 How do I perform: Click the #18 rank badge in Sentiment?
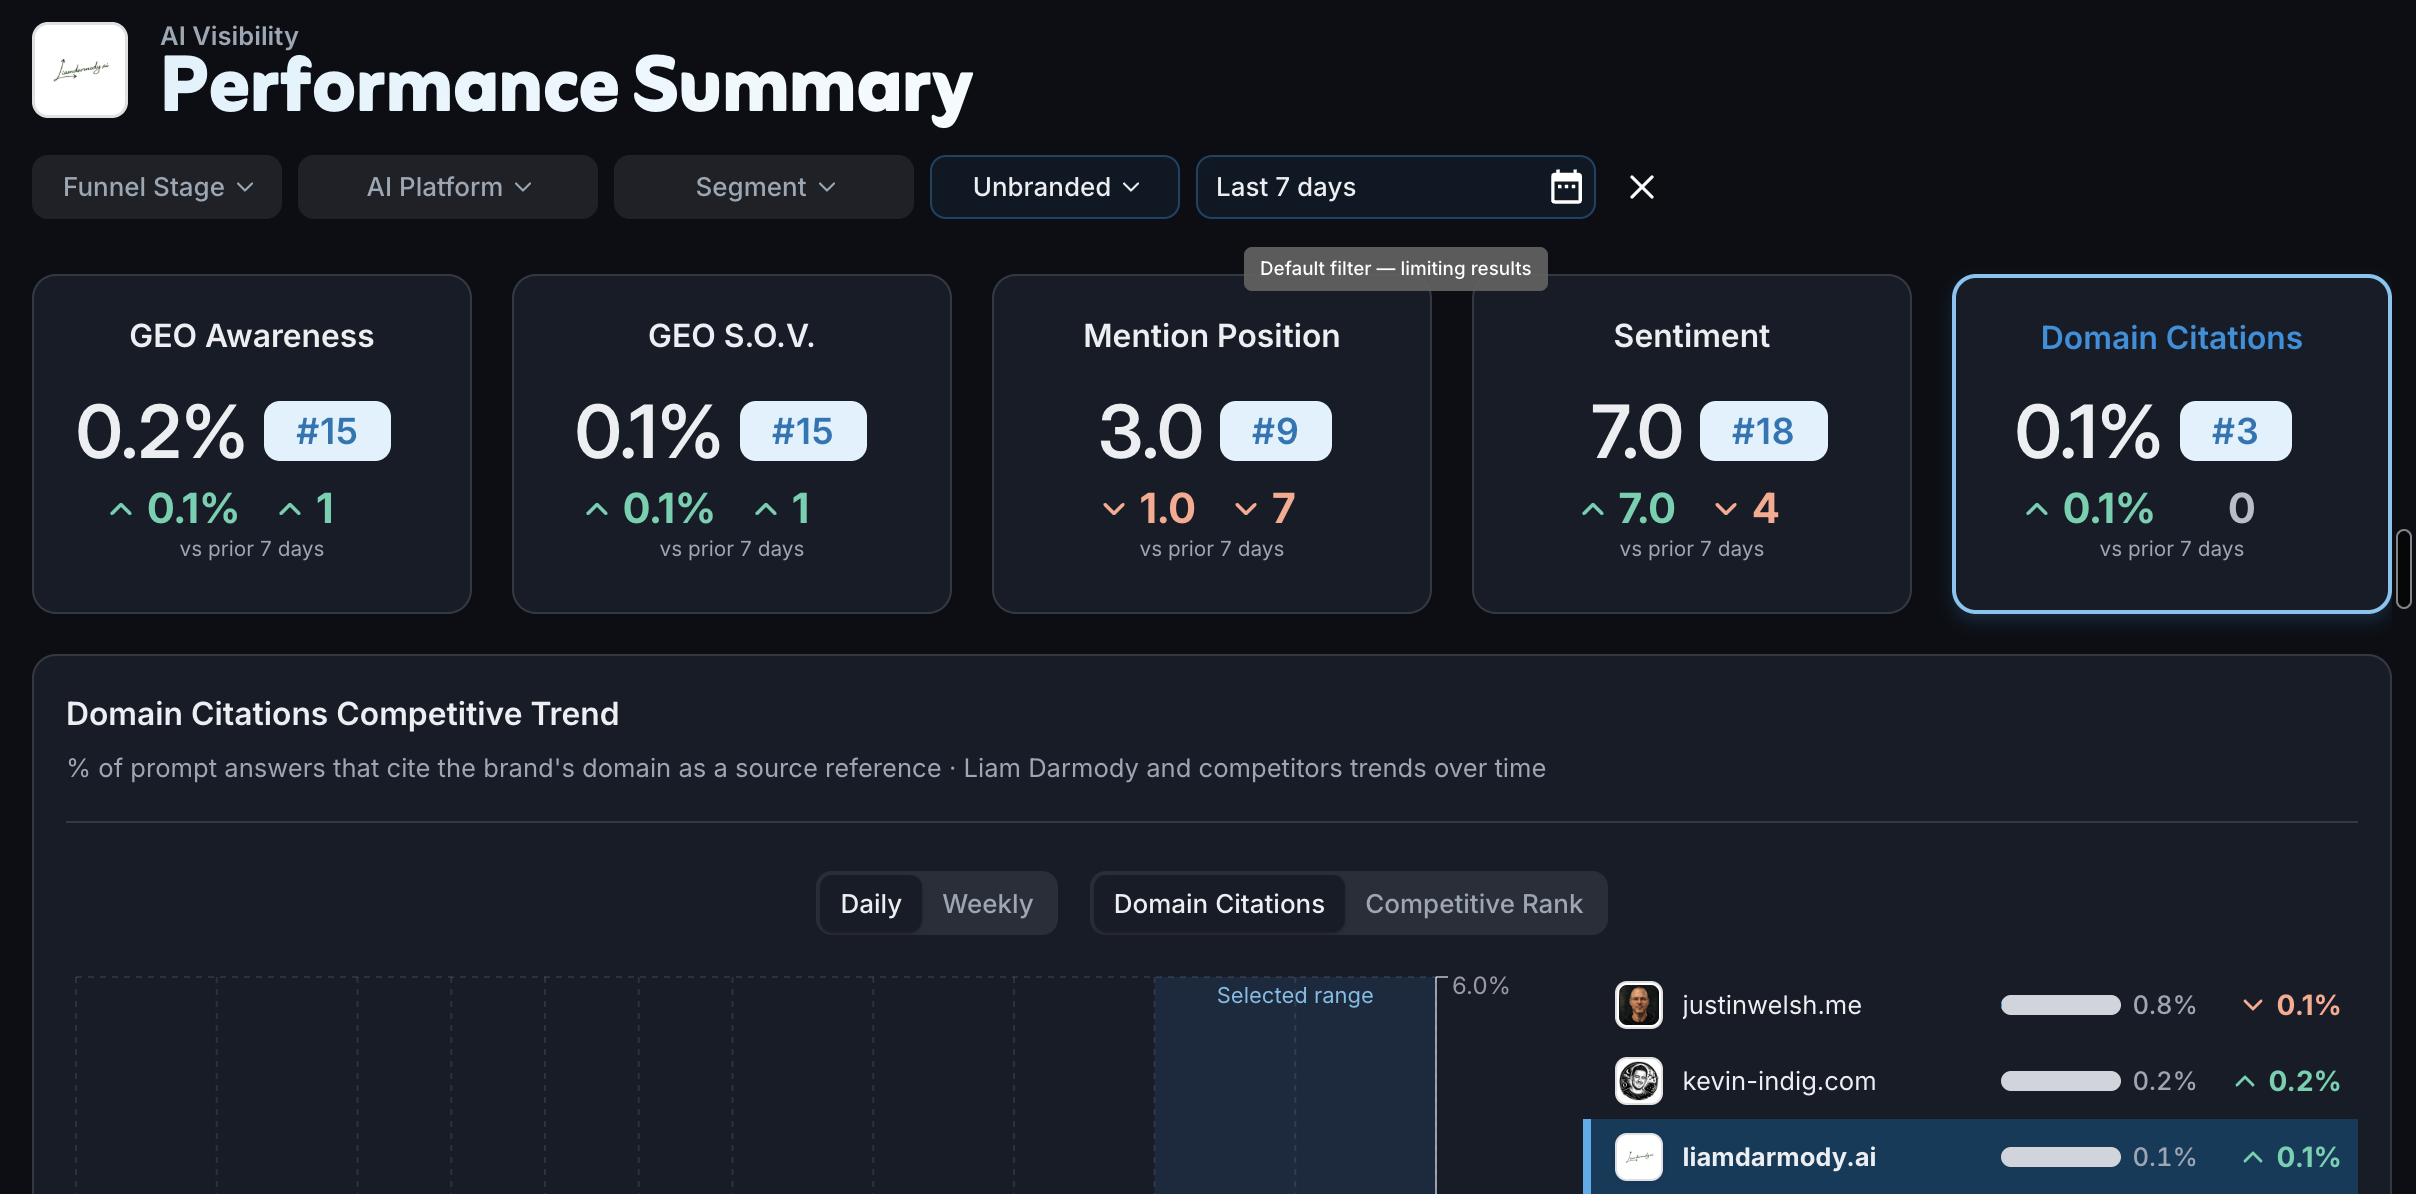click(1764, 431)
